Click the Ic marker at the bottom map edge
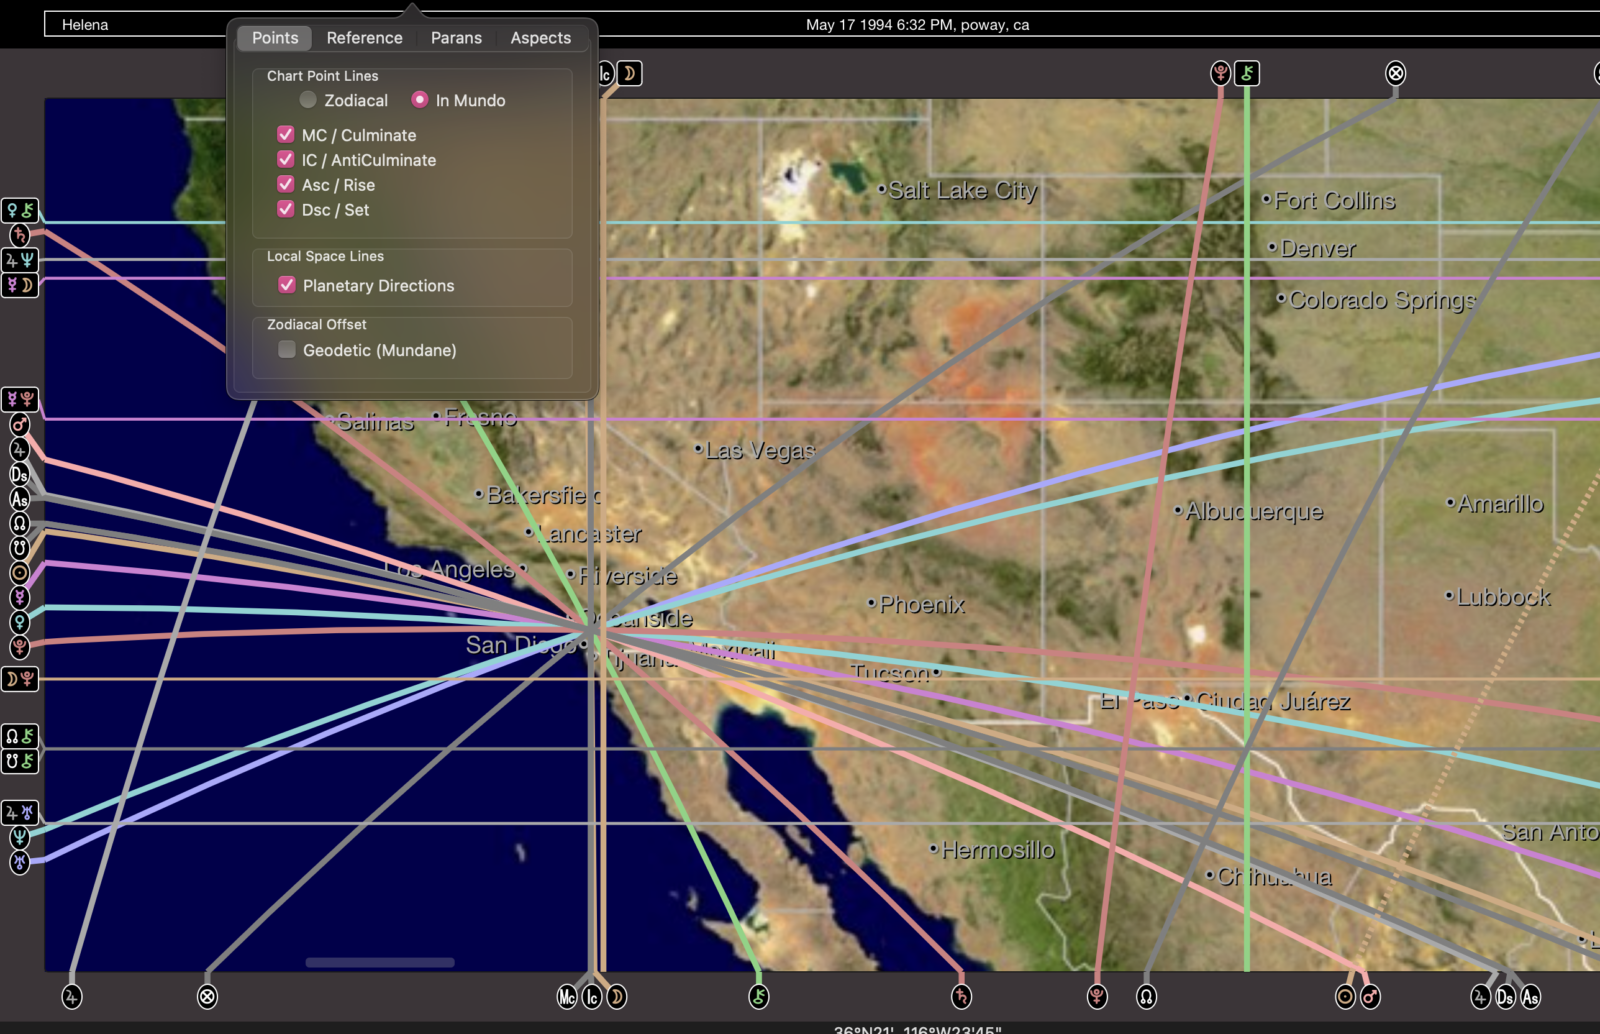 click(590, 996)
